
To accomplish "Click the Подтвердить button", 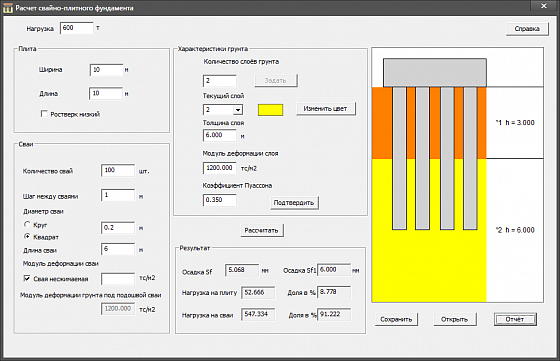I will click(x=294, y=203).
